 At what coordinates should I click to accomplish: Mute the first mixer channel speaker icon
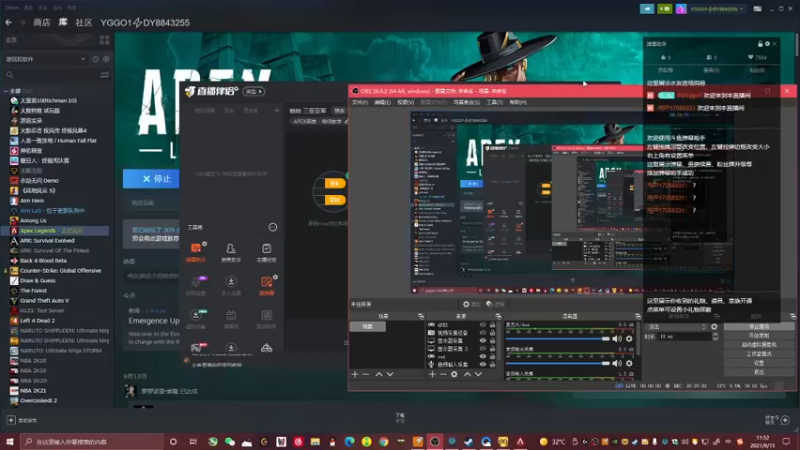tap(617, 339)
